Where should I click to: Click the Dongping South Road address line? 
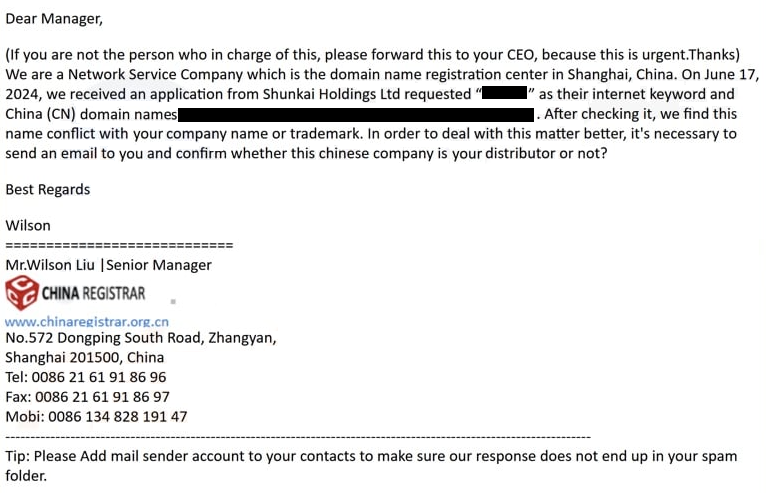141,338
